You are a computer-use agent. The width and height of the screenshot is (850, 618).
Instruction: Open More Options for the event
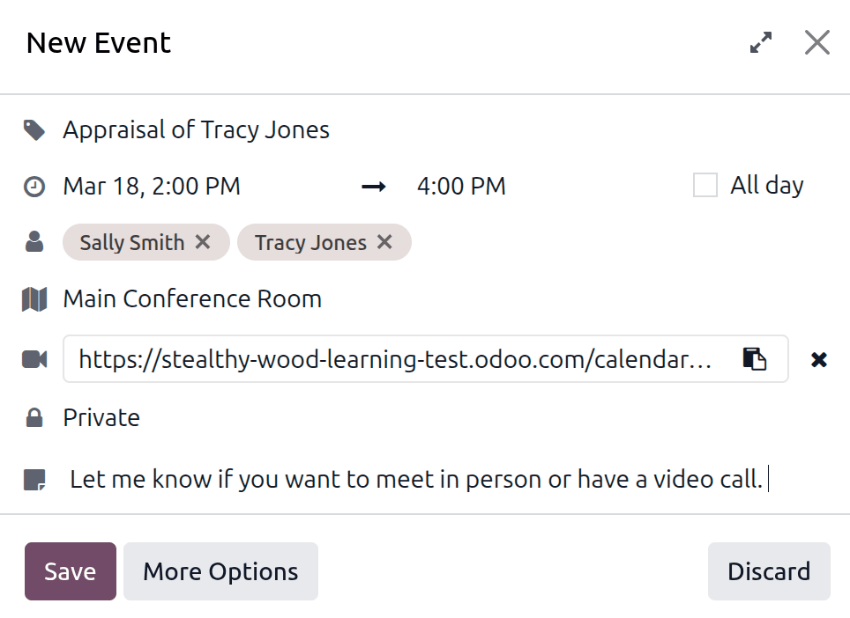click(x=220, y=572)
